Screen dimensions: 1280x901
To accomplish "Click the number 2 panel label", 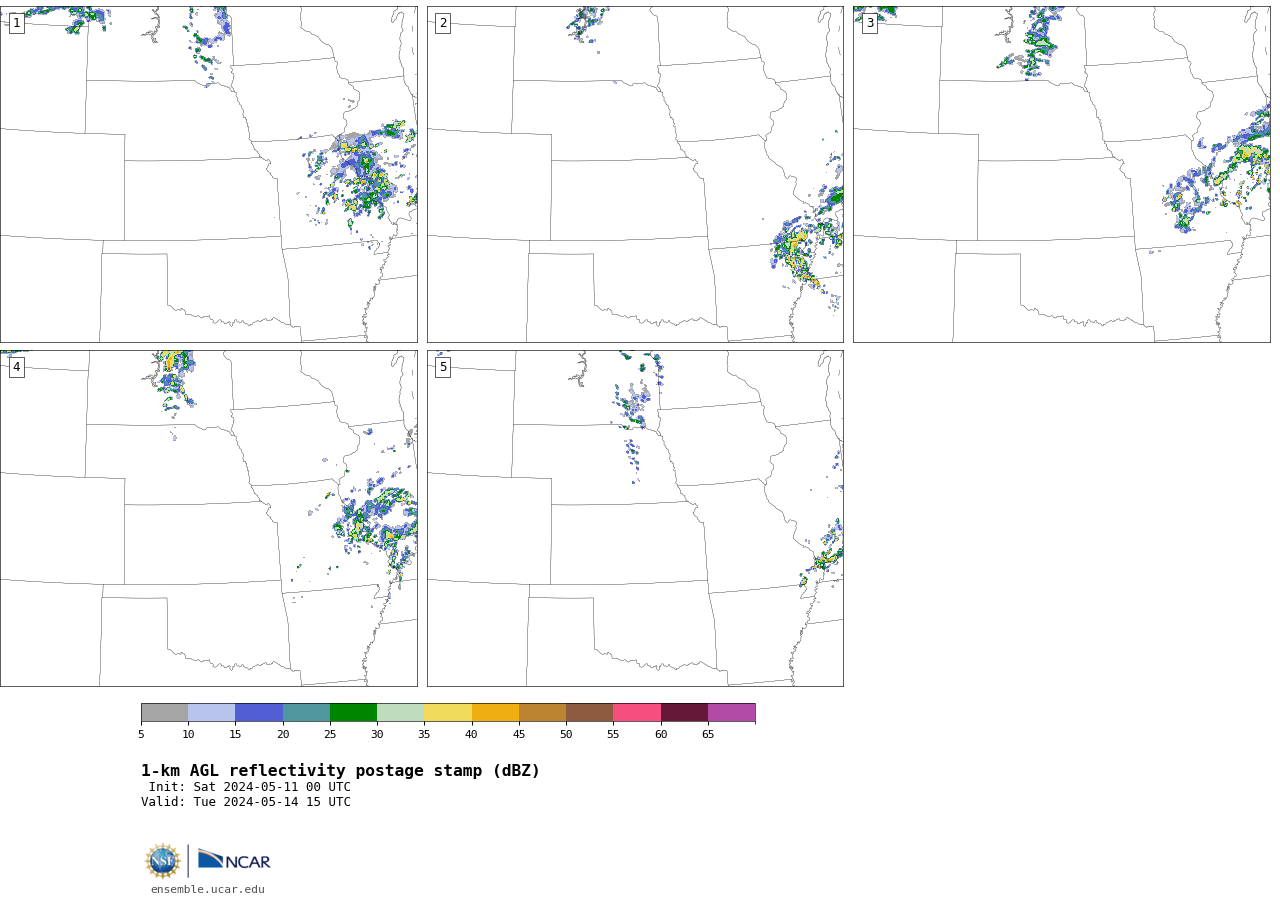I will [x=443, y=23].
